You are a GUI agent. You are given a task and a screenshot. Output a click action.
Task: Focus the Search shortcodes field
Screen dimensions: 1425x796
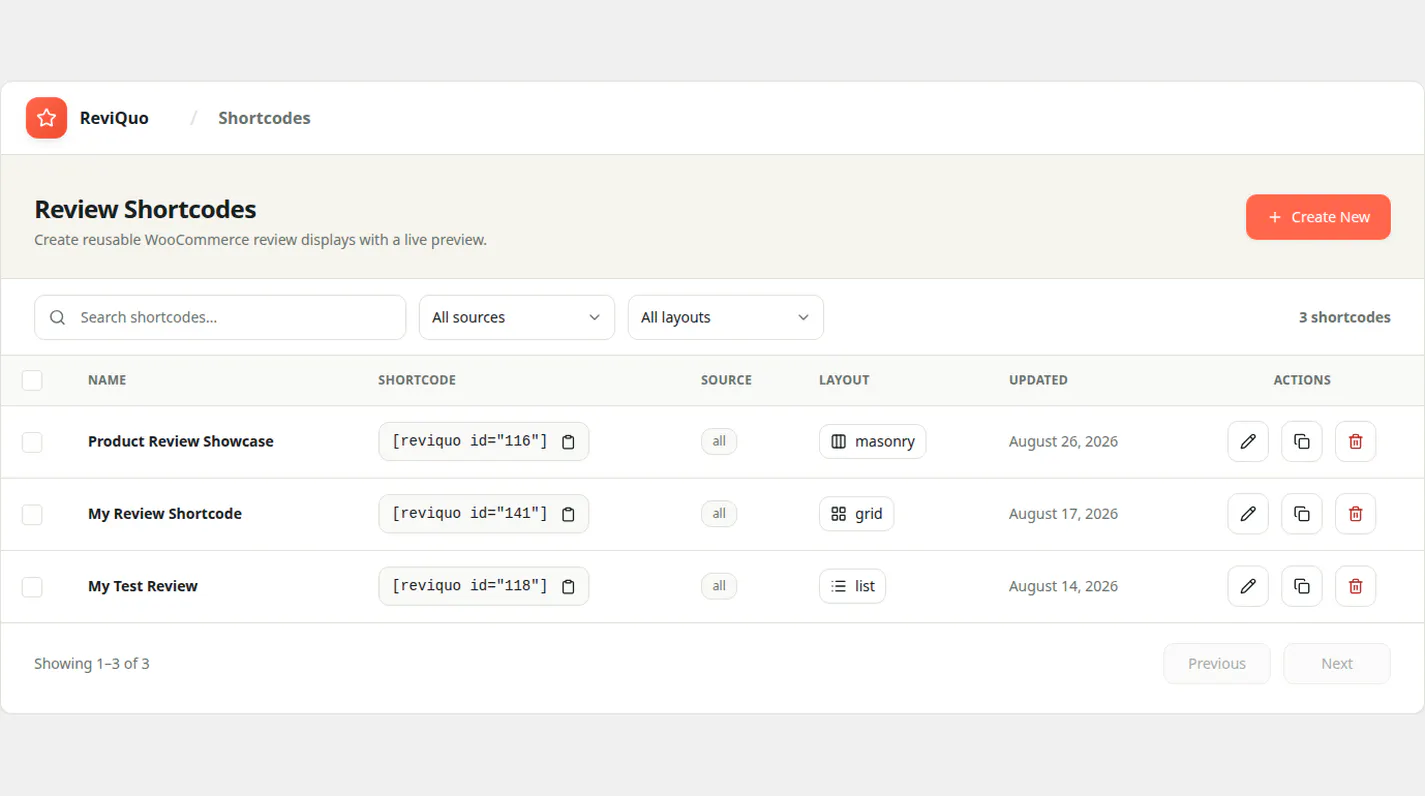220,317
